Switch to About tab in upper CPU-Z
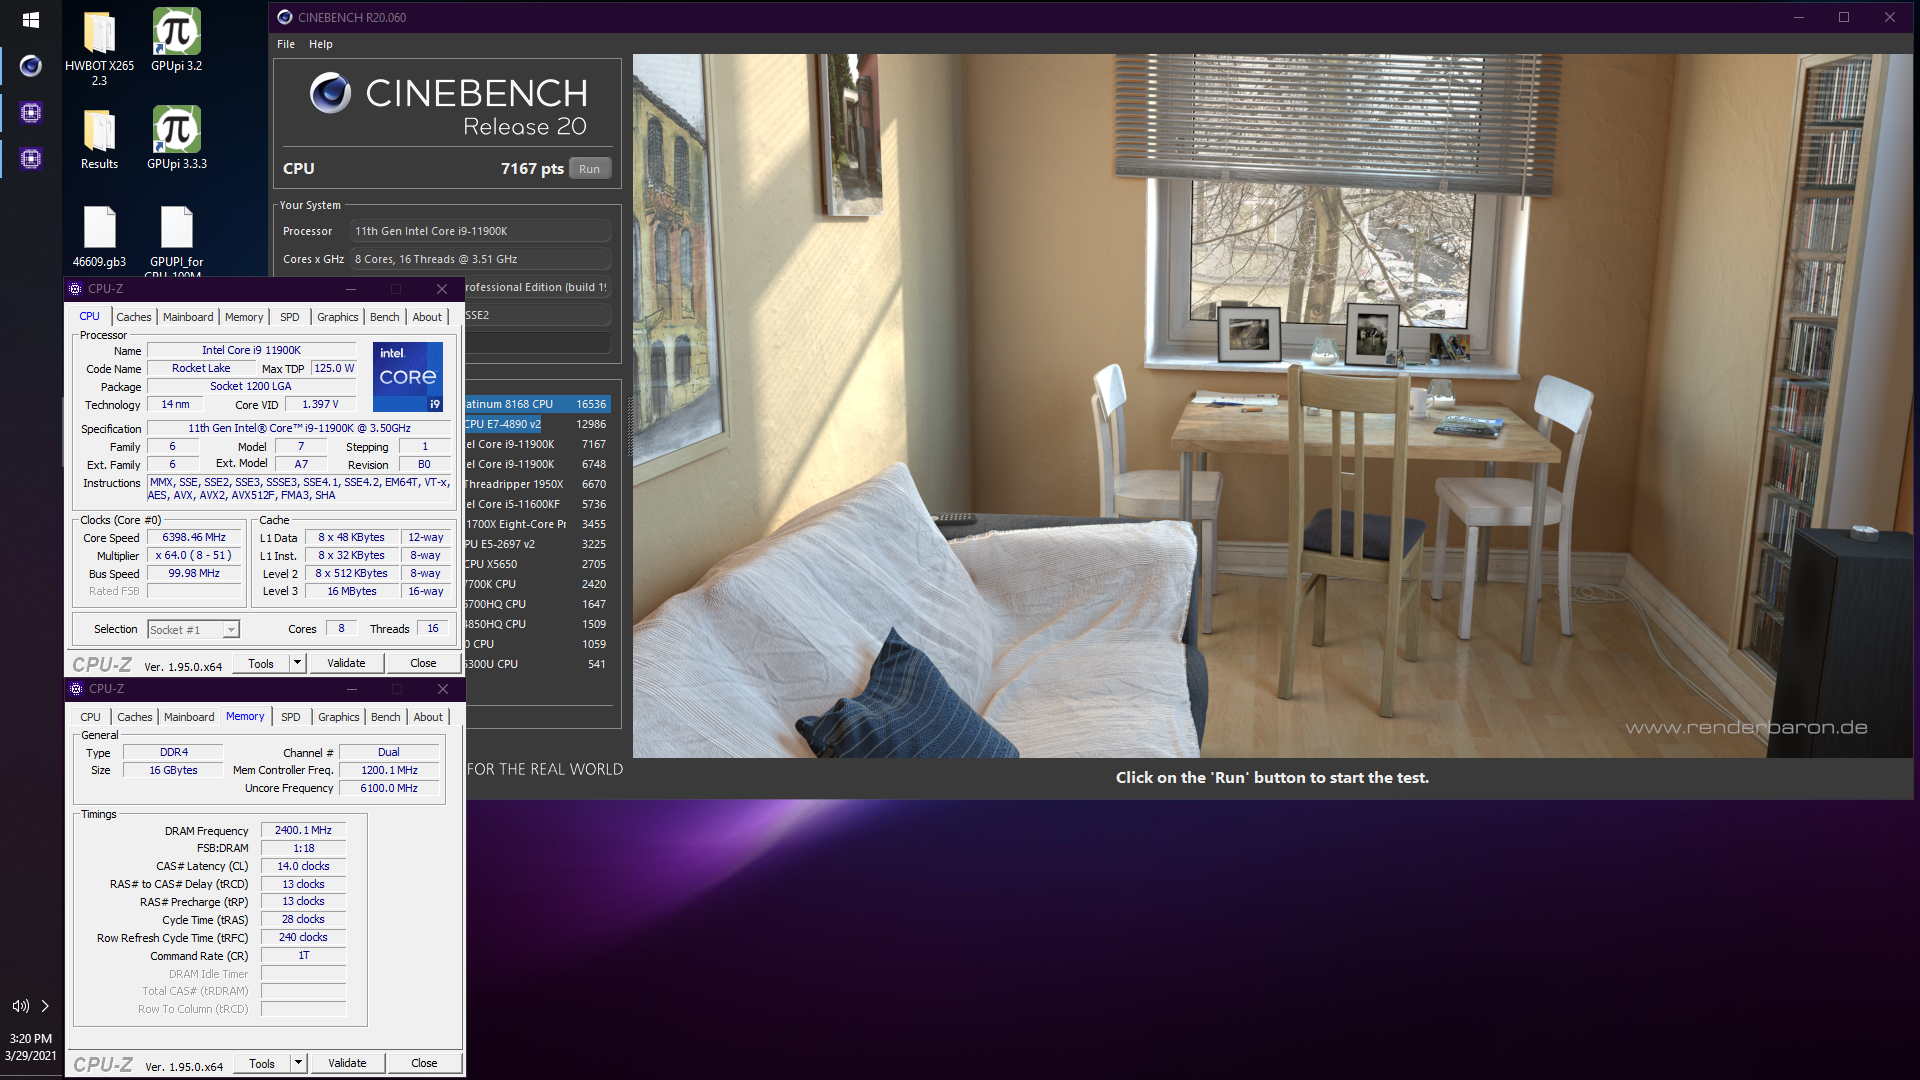 coord(427,317)
